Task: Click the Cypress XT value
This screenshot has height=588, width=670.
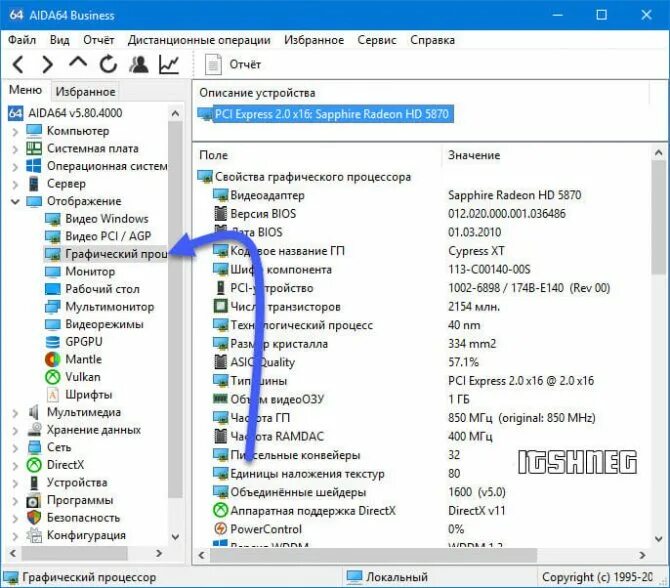Action: click(x=476, y=251)
